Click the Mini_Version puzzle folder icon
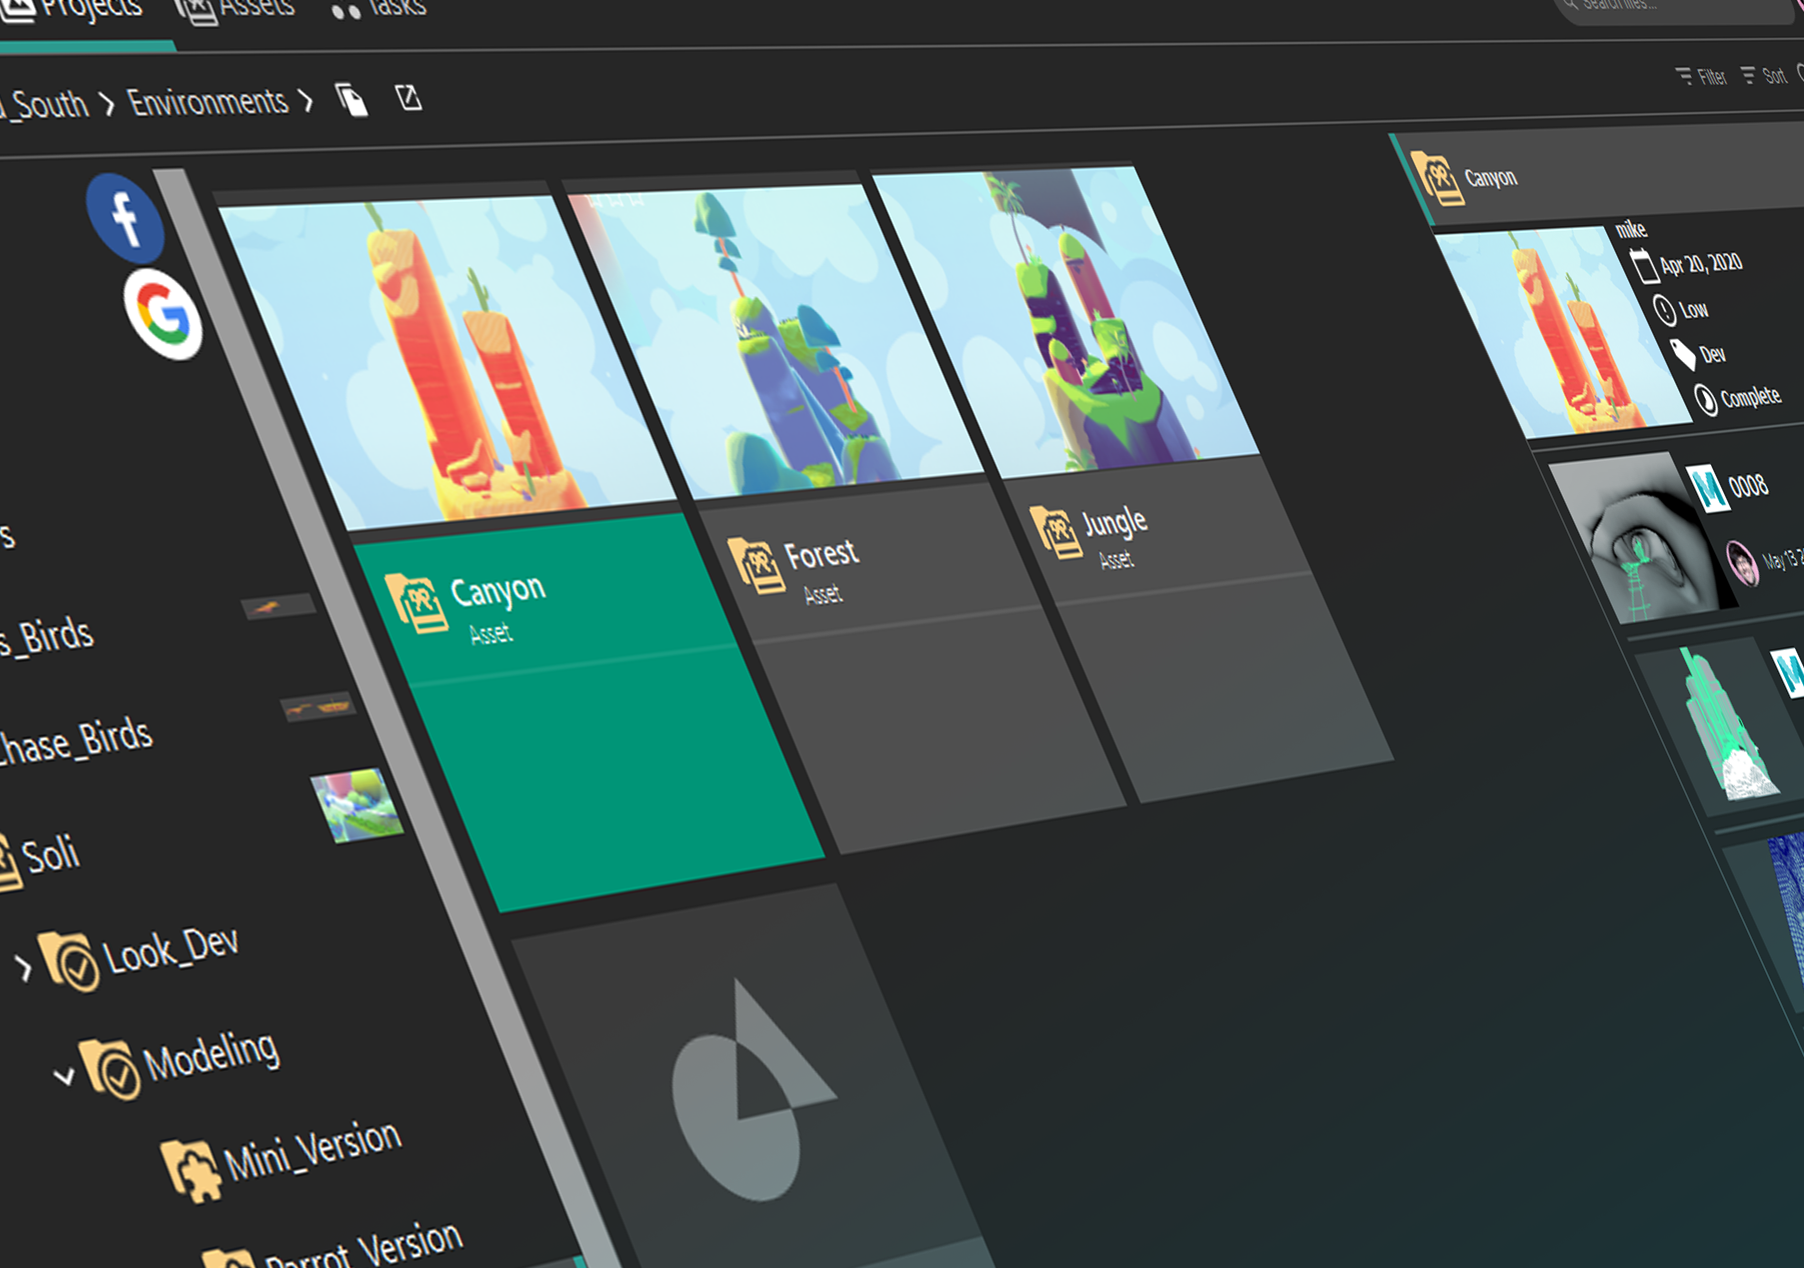 (x=189, y=1169)
